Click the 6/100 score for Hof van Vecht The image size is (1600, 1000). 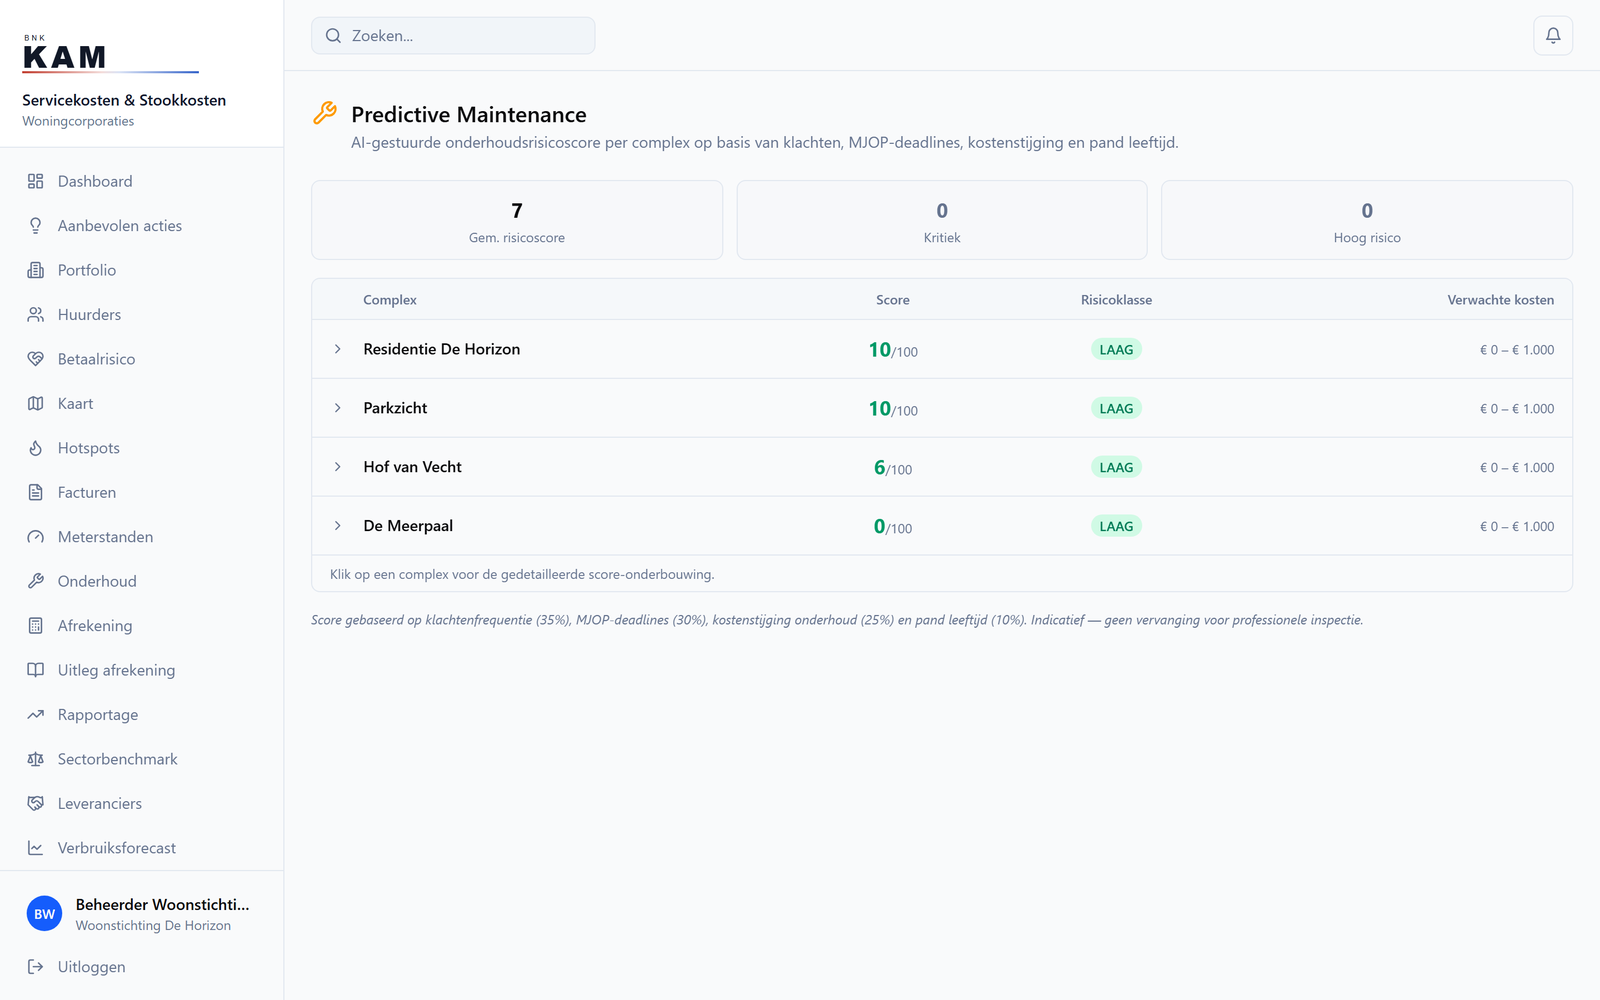tap(893, 468)
